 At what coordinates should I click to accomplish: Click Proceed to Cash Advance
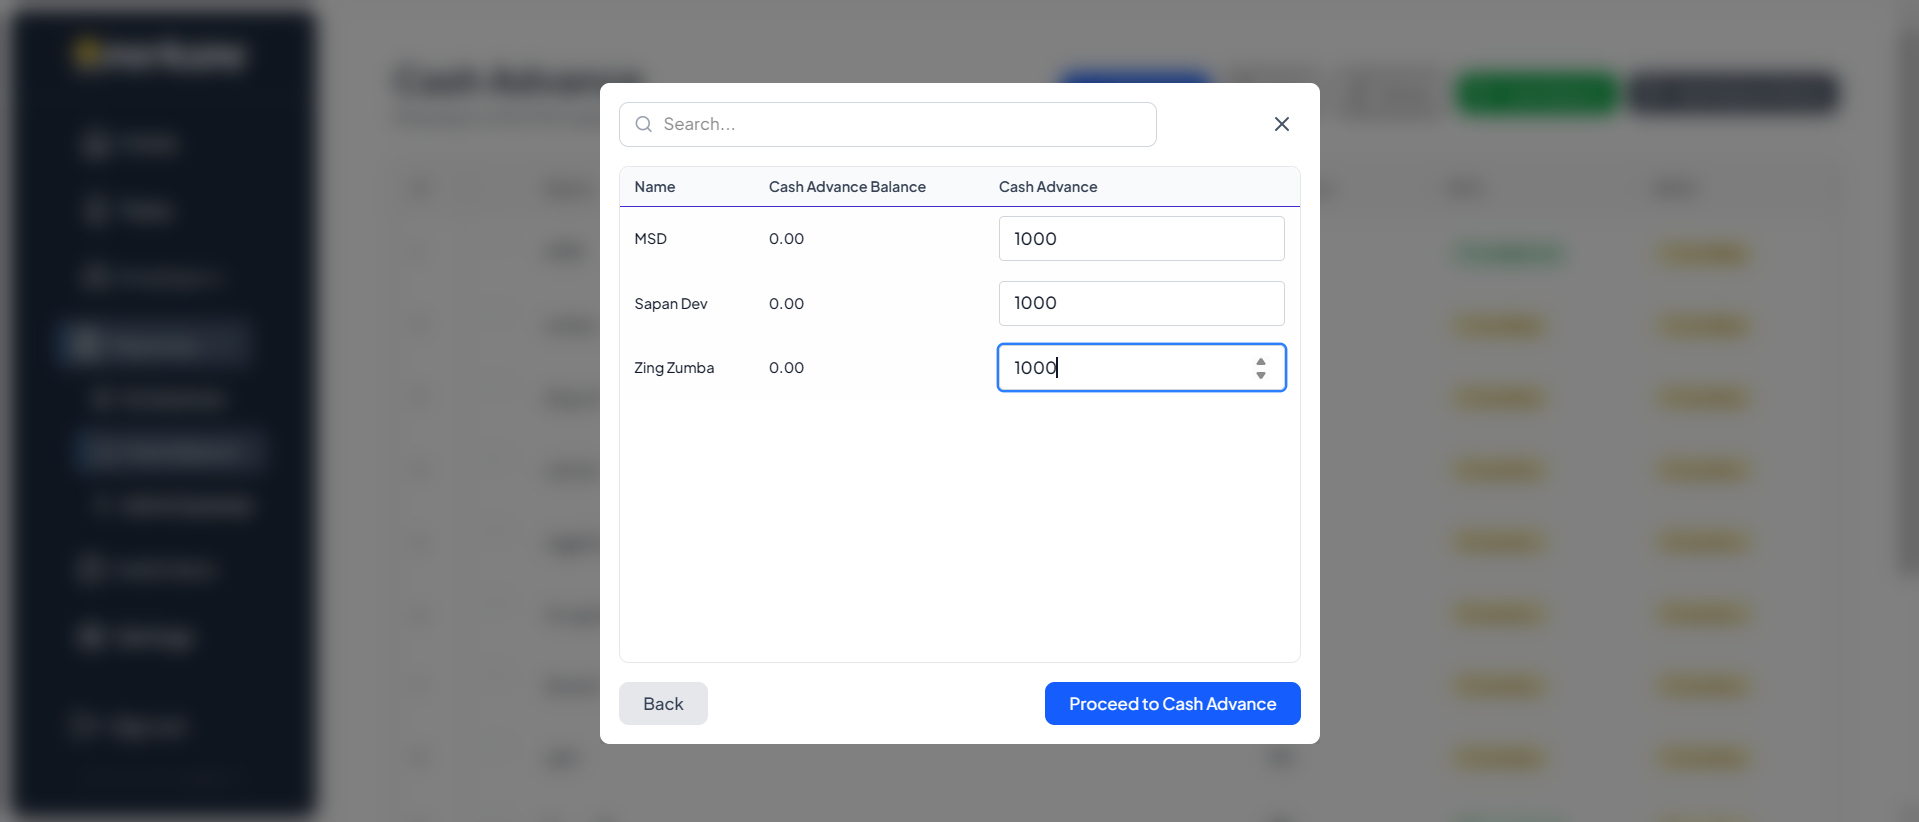(1172, 704)
